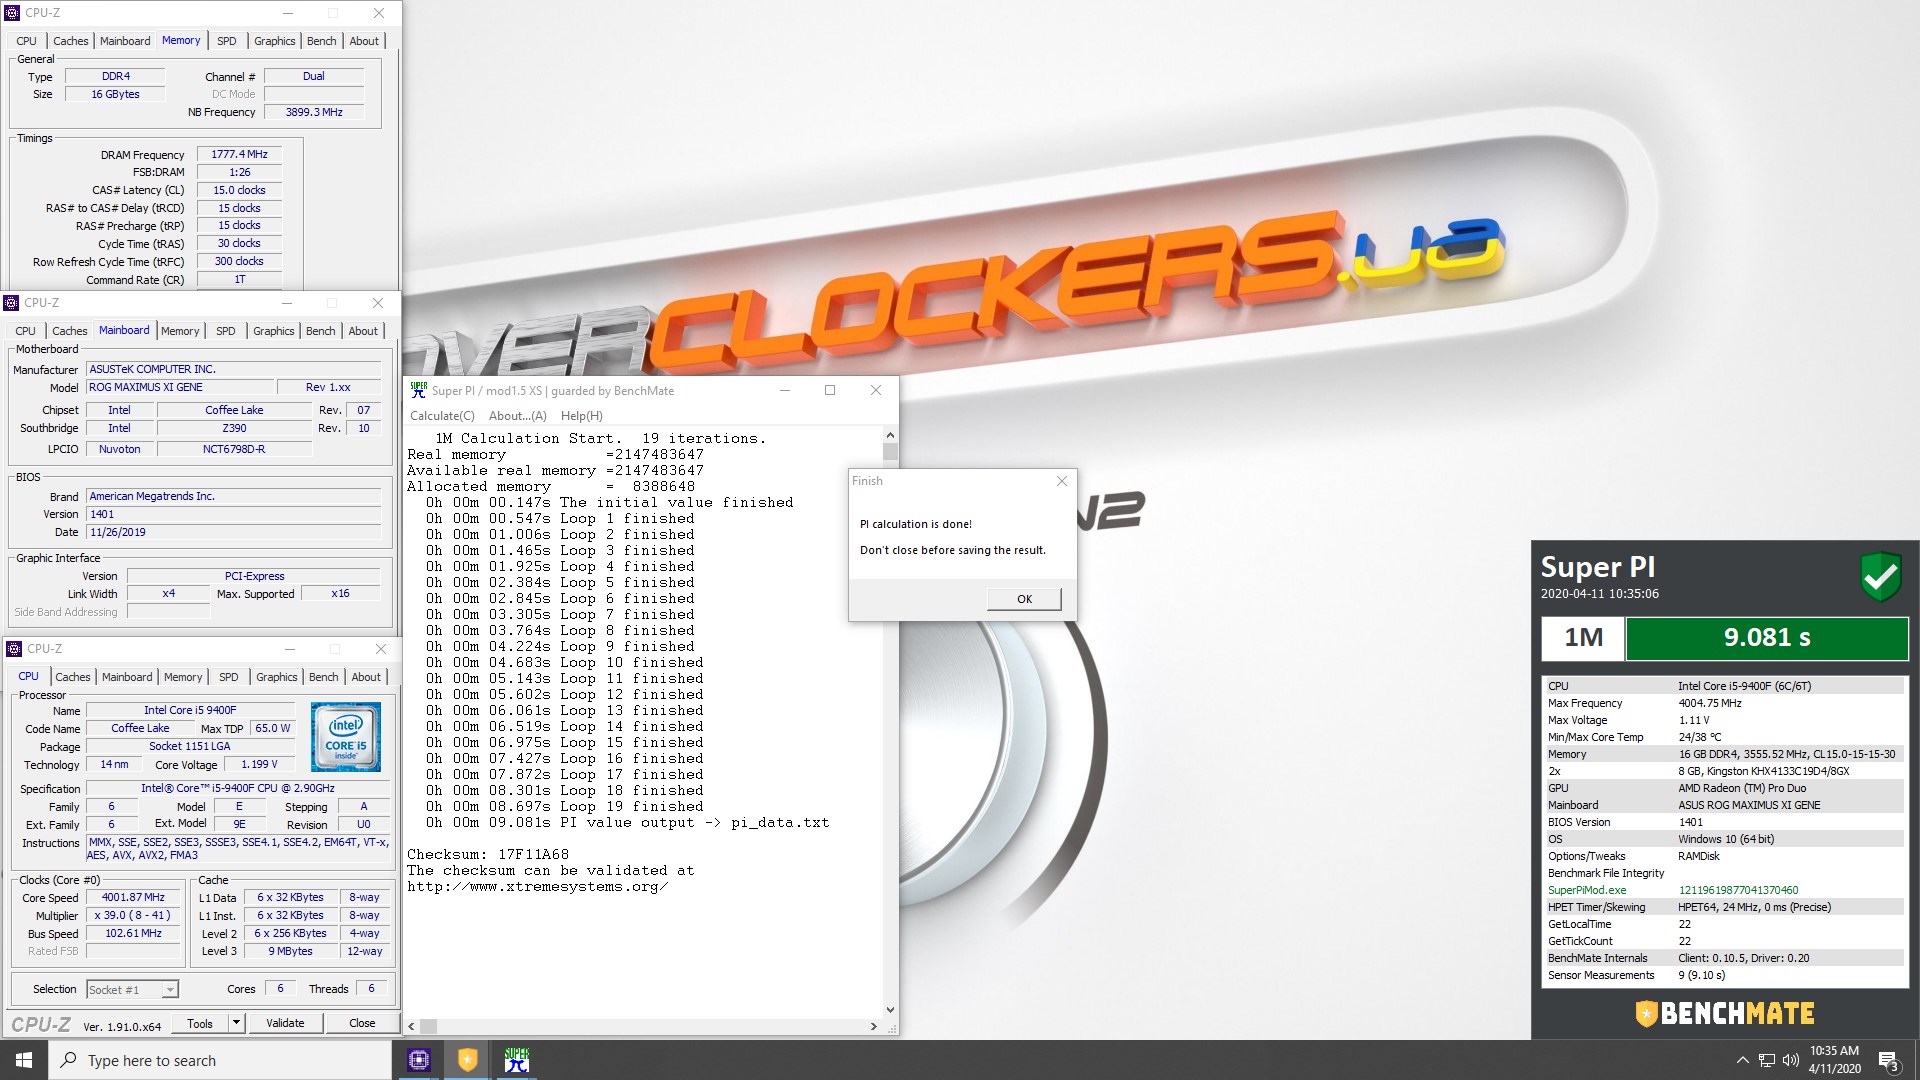Click the SuperPiMod.exe entry in BenchMate

1587,890
